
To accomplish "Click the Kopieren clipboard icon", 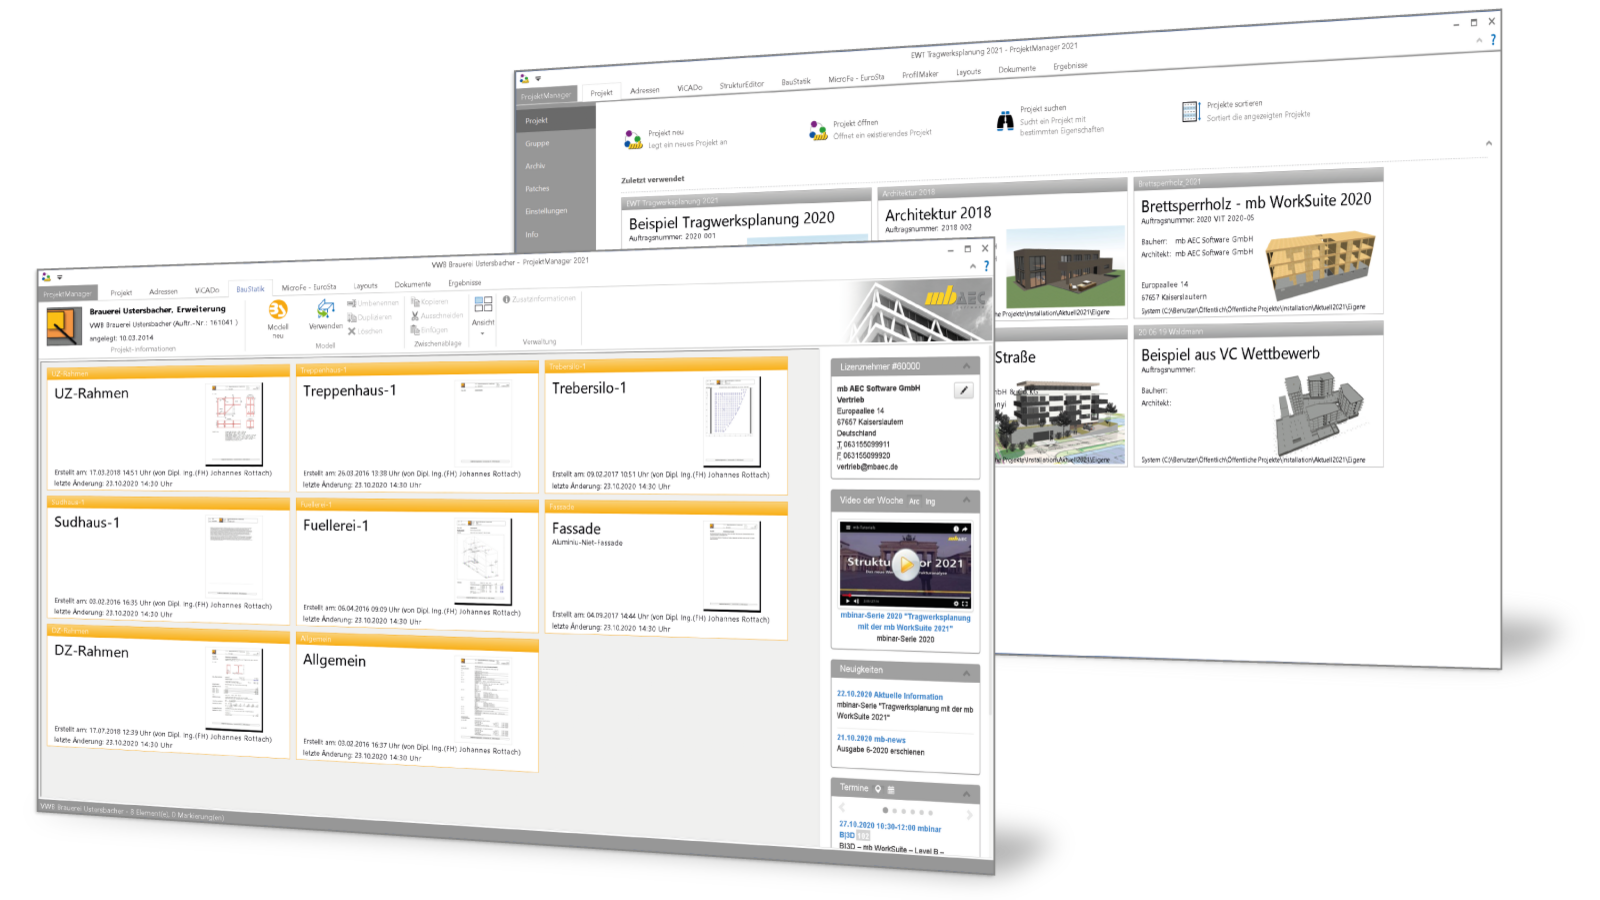I will [x=415, y=301].
